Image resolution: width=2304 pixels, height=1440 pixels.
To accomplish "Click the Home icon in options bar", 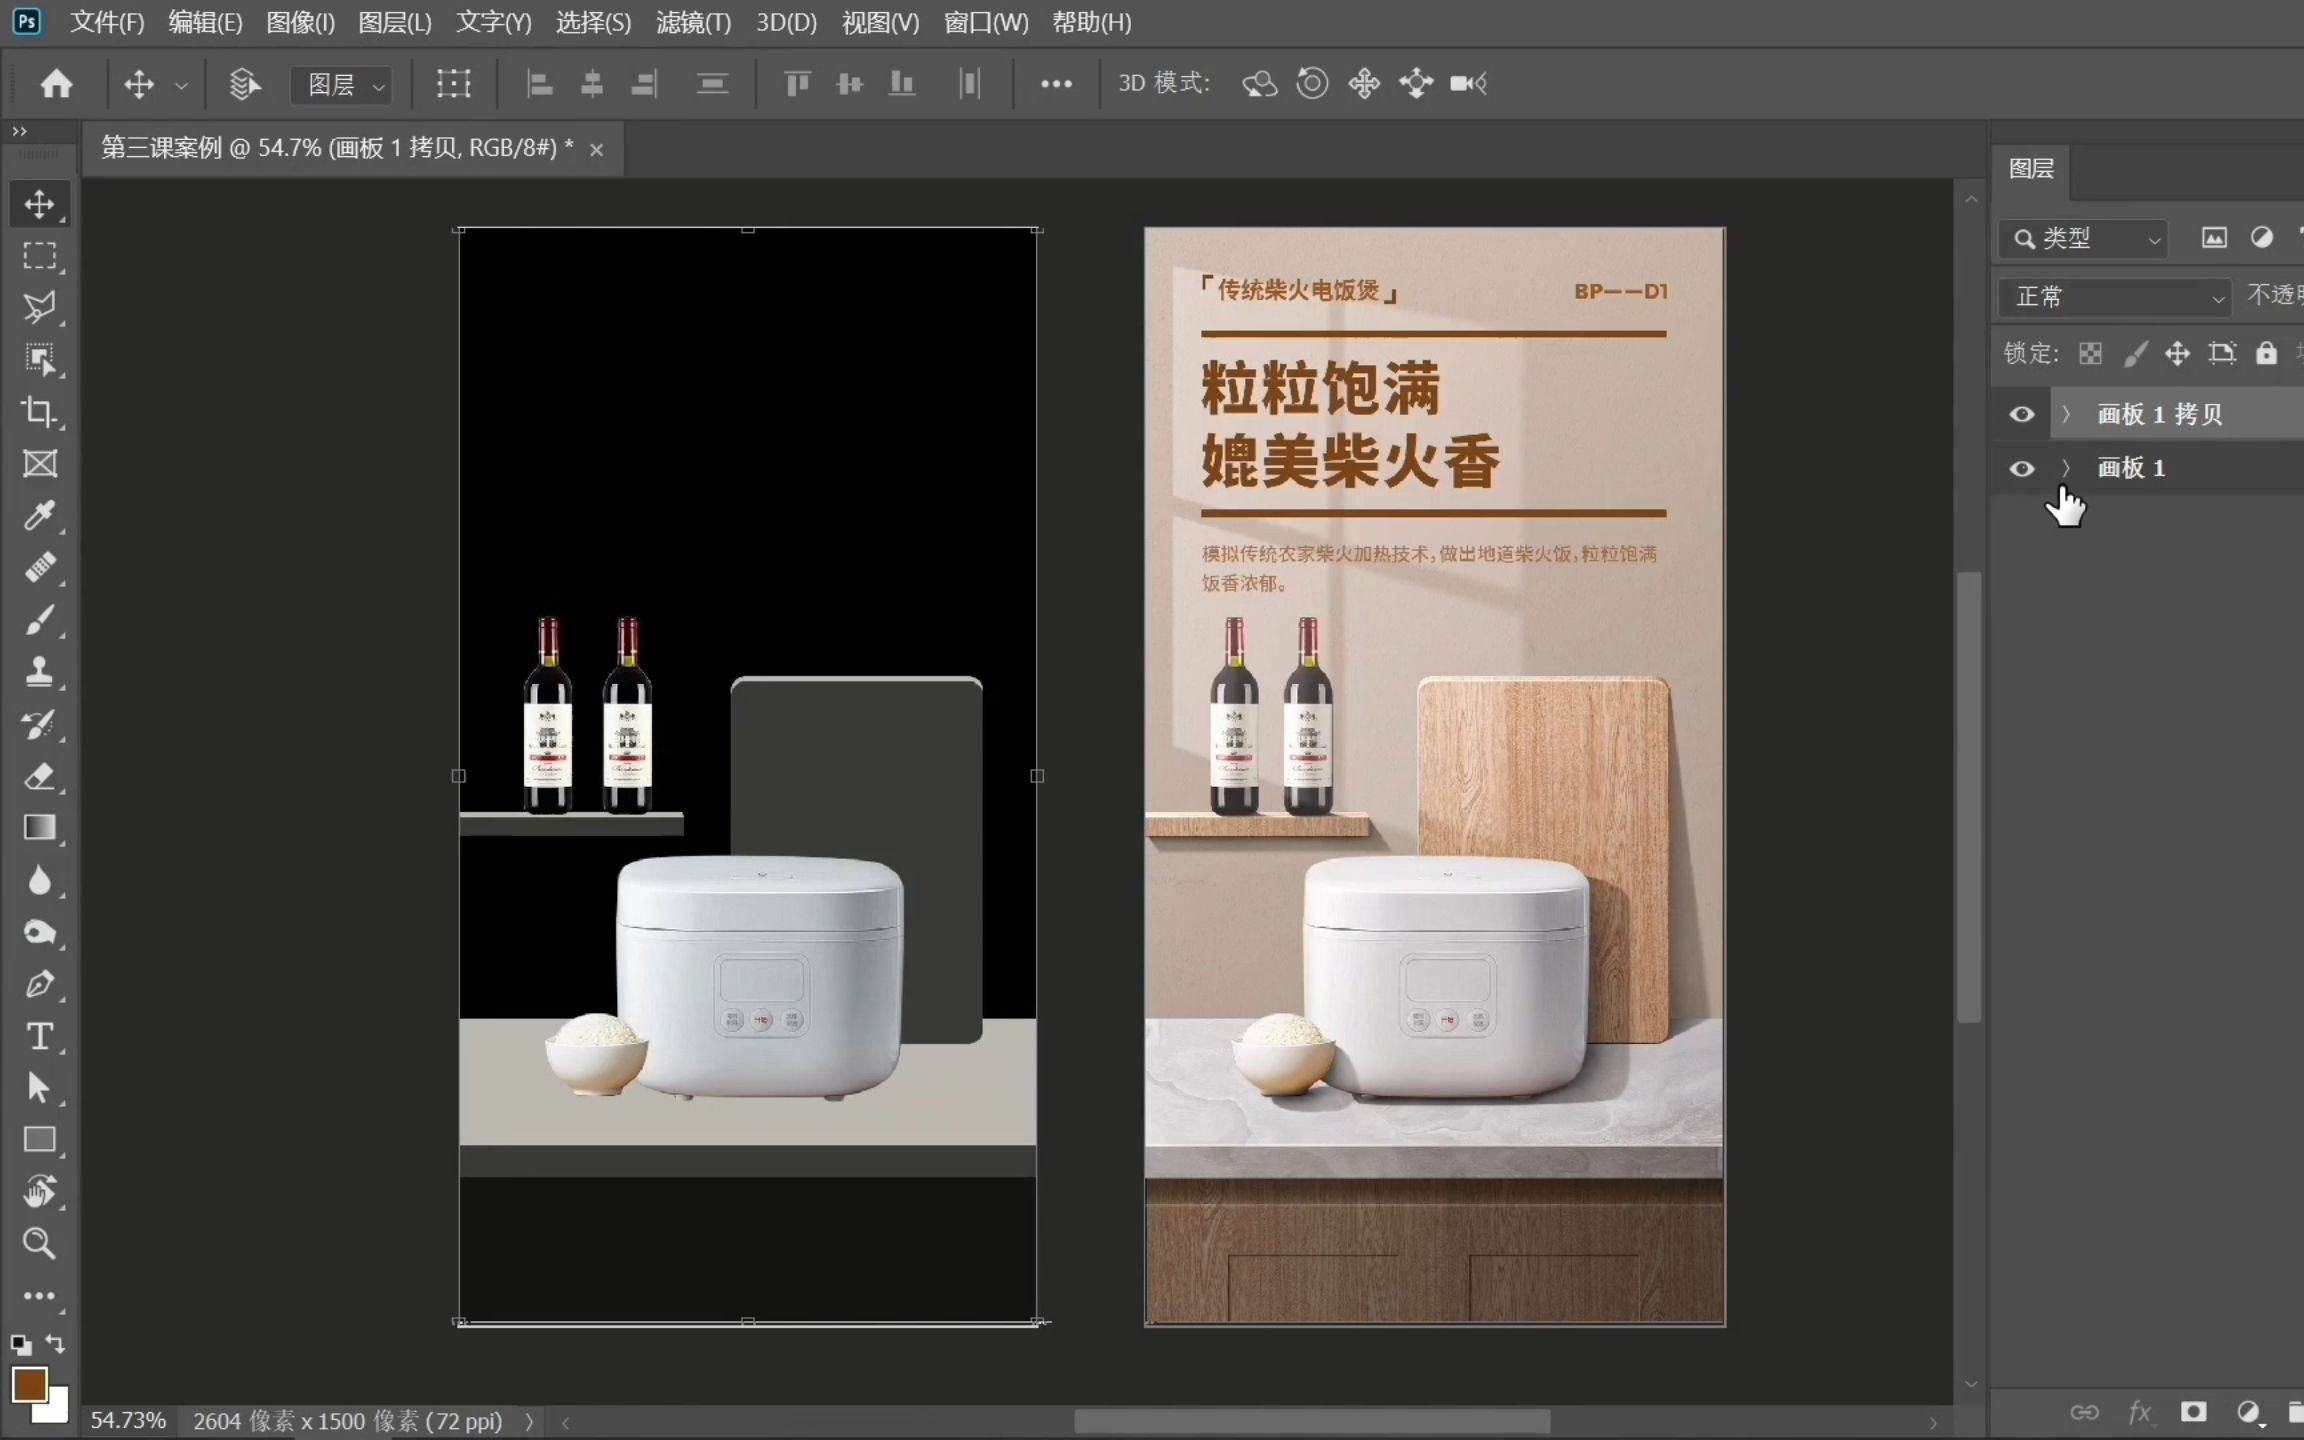I will (x=56, y=83).
